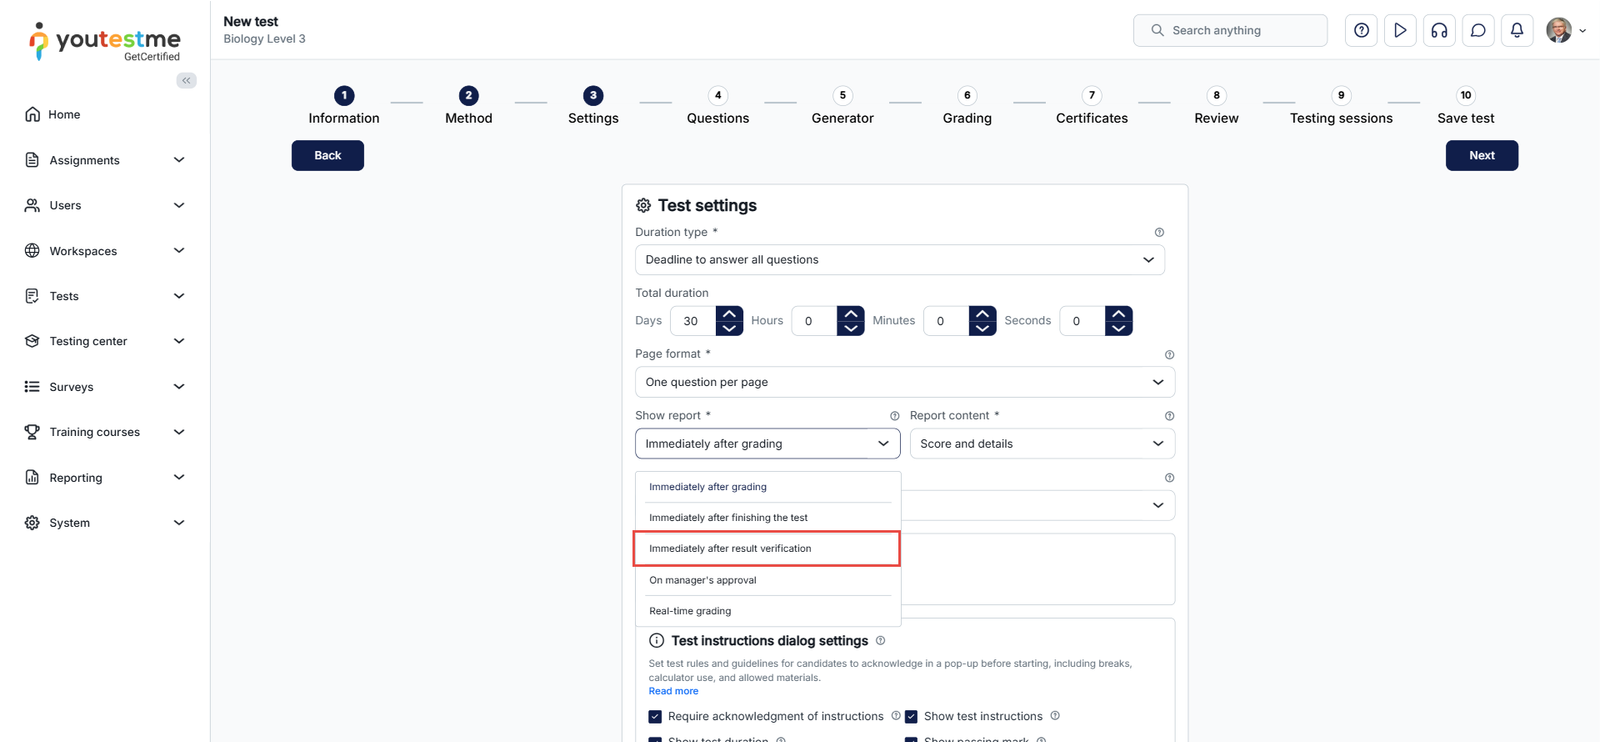This screenshot has width=1600, height=742.
Task: Open the help question mark icon in header
Action: (1361, 31)
